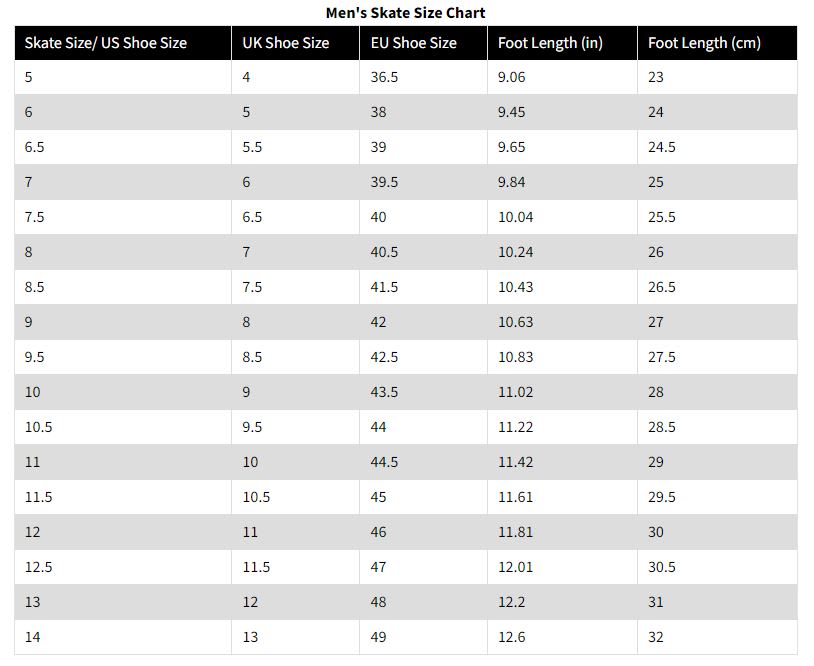This screenshot has height=666, width=814.
Task: Click the 9.06 inch foot length cell
Action: 562,77
